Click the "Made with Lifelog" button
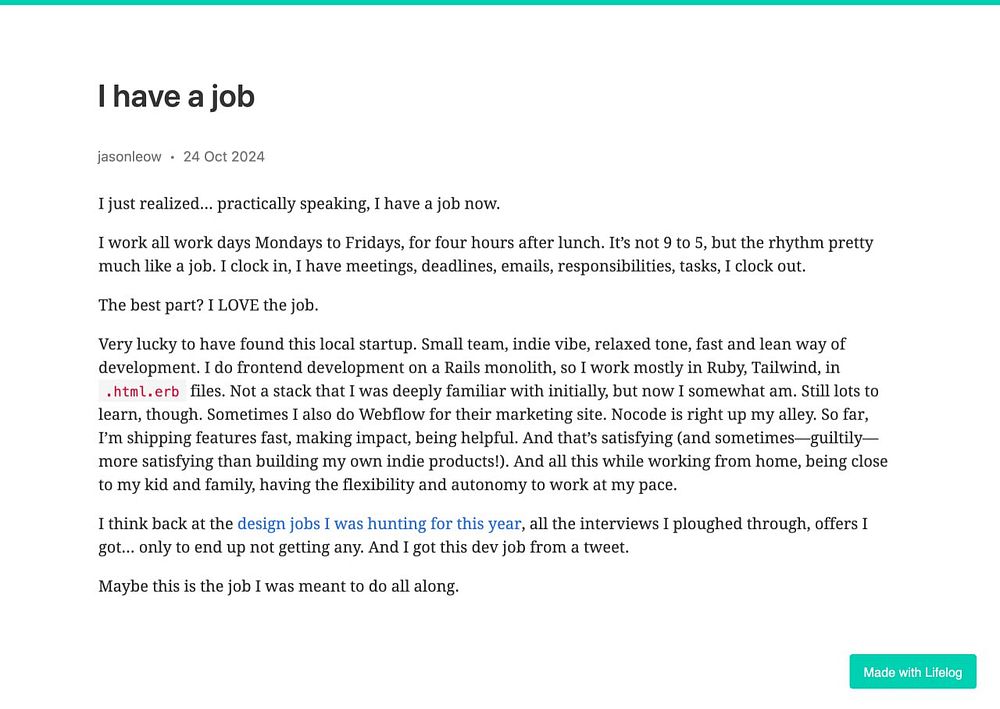Viewport: 1000px width, 709px height. coord(912,671)
